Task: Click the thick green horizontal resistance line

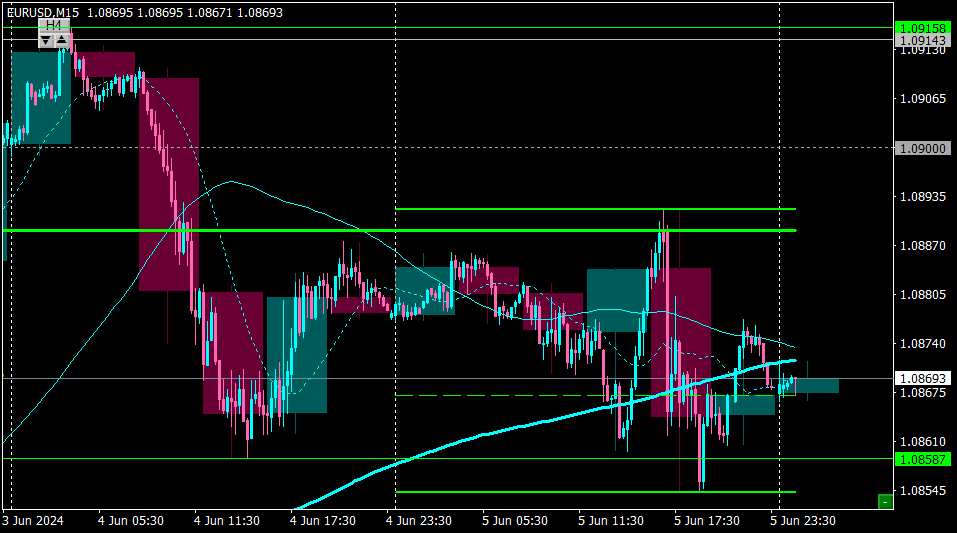Action: 400,230
